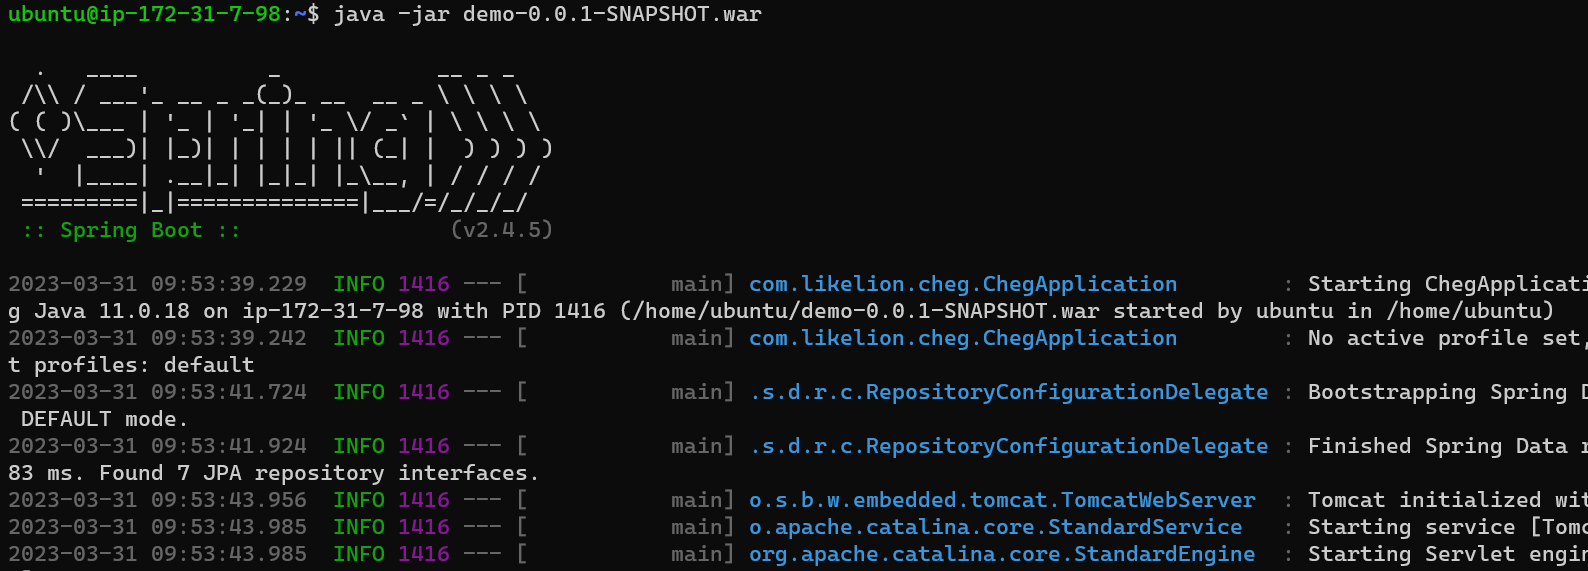Click the timestamp 09:53:43.956

pos(229,500)
